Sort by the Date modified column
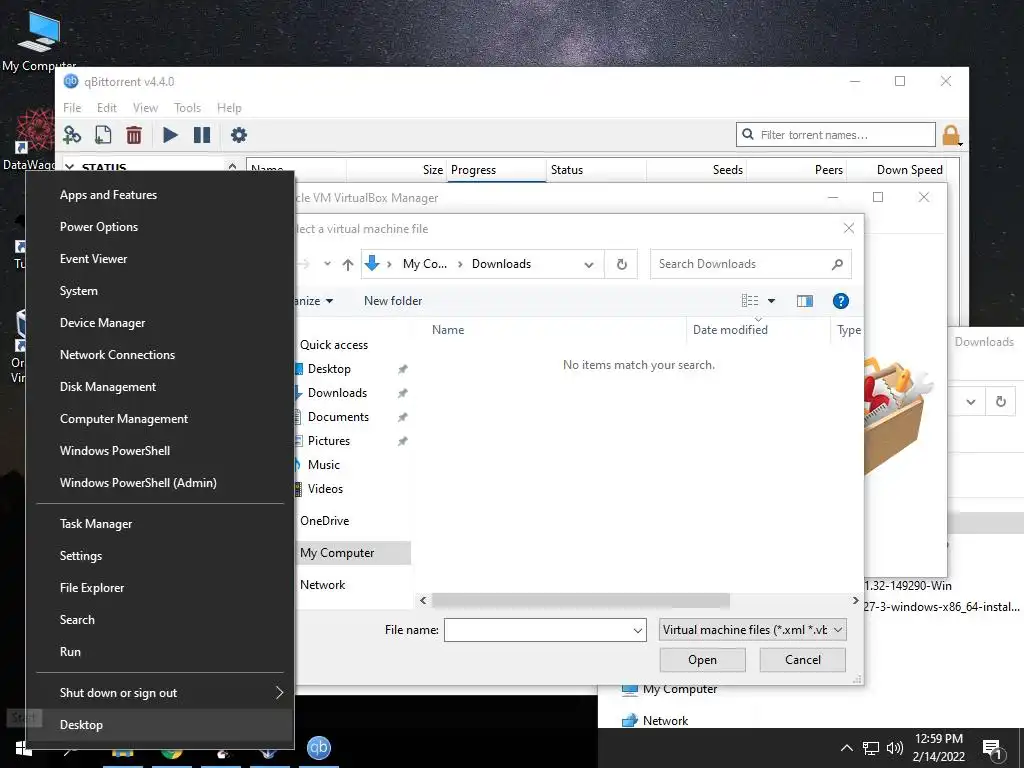This screenshot has height=768, width=1024. (730, 330)
